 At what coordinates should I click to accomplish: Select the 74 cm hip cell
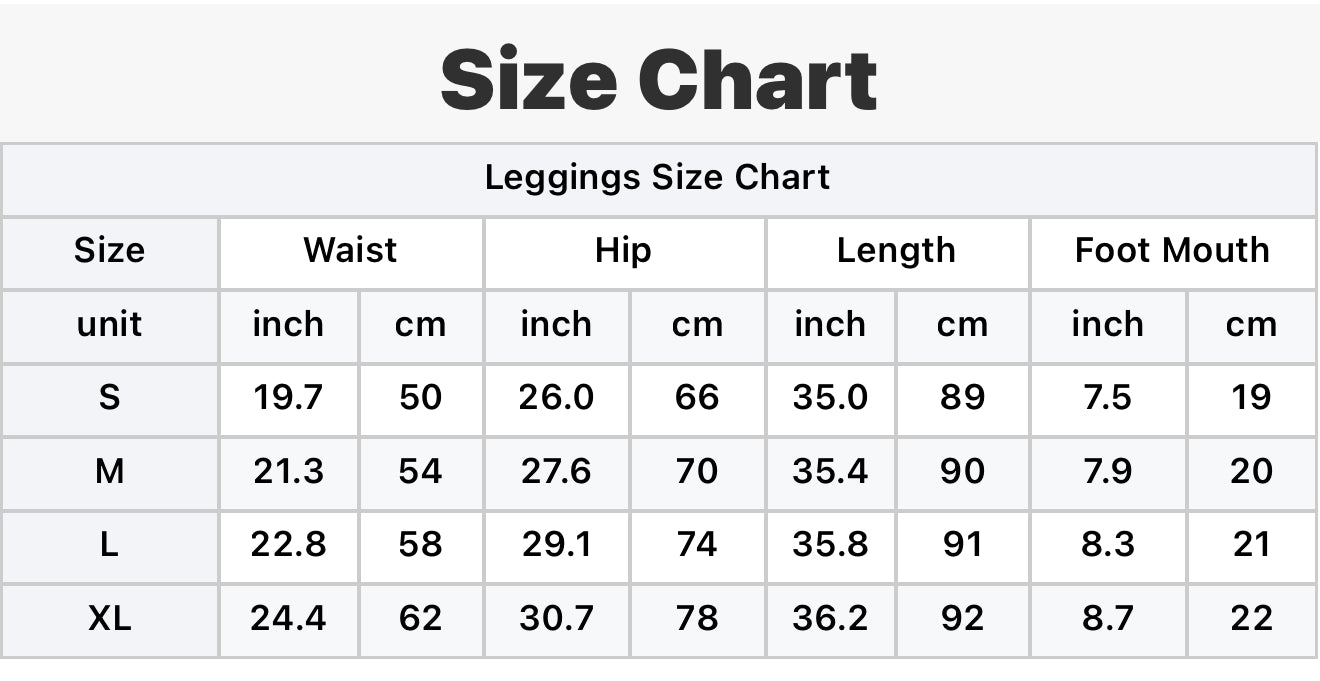coord(697,545)
